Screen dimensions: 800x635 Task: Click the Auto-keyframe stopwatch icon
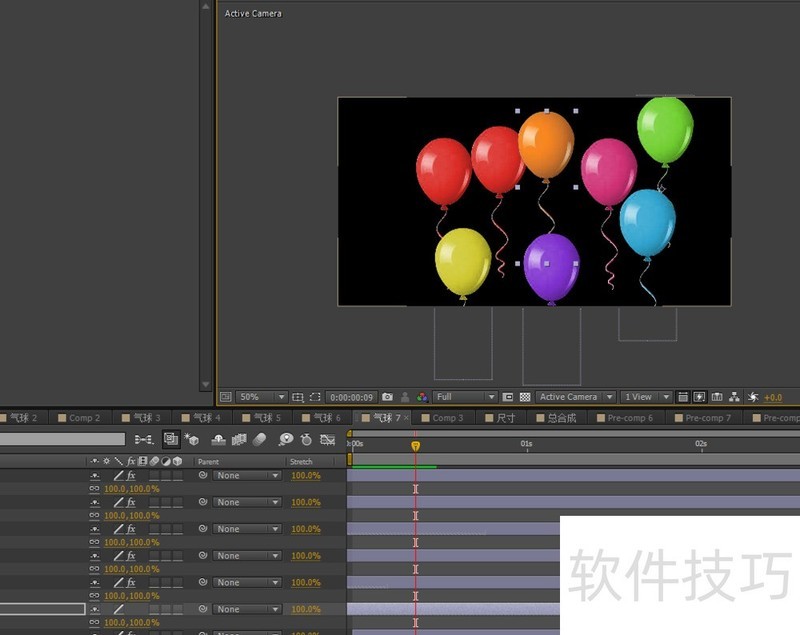click(x=306, y=439)
